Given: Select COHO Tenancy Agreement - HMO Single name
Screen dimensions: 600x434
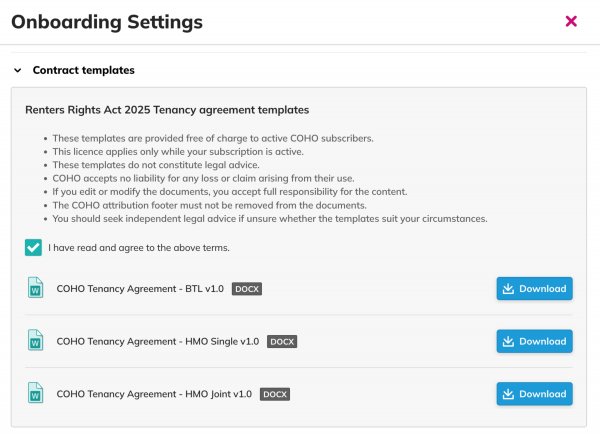Looking at the screenshot, I should [x=158, y=341].
